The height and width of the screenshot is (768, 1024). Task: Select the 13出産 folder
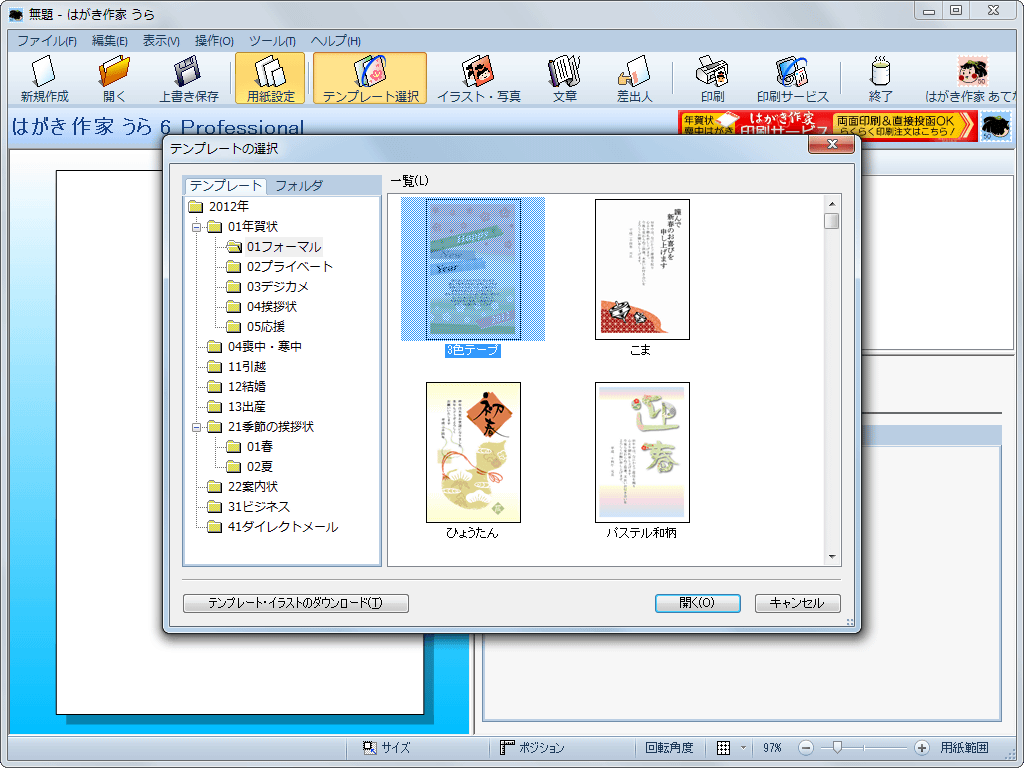[x=237, y=407]
